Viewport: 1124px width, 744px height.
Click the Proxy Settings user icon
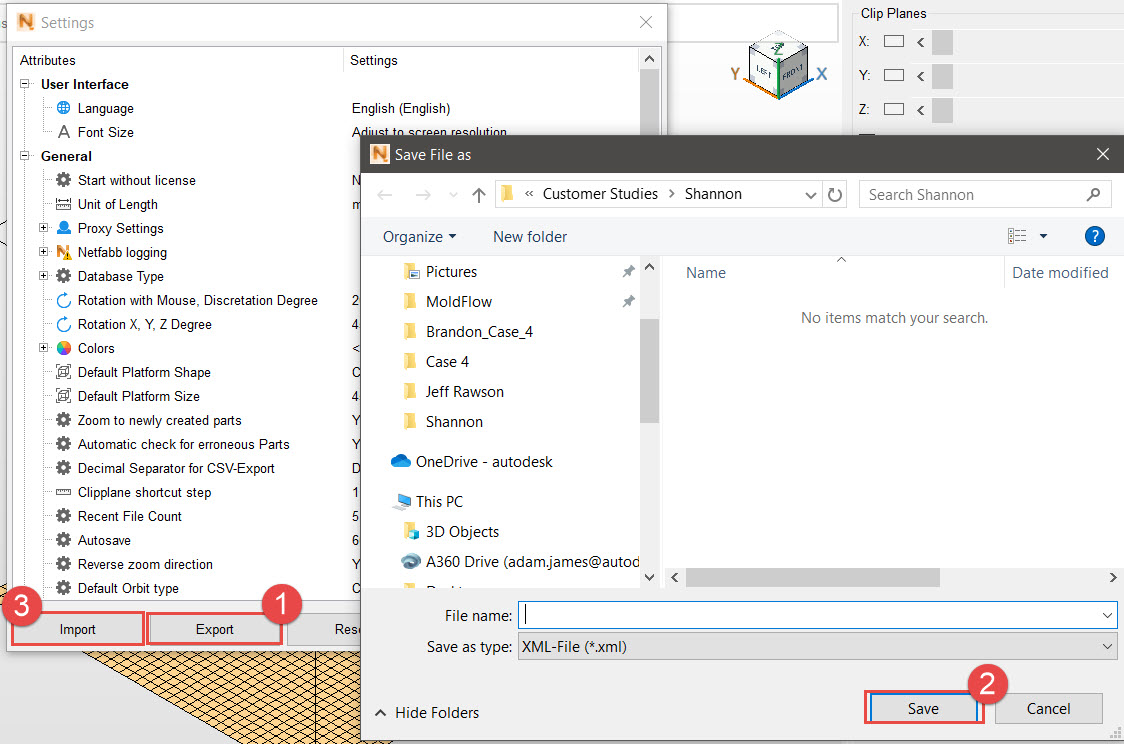64,228
